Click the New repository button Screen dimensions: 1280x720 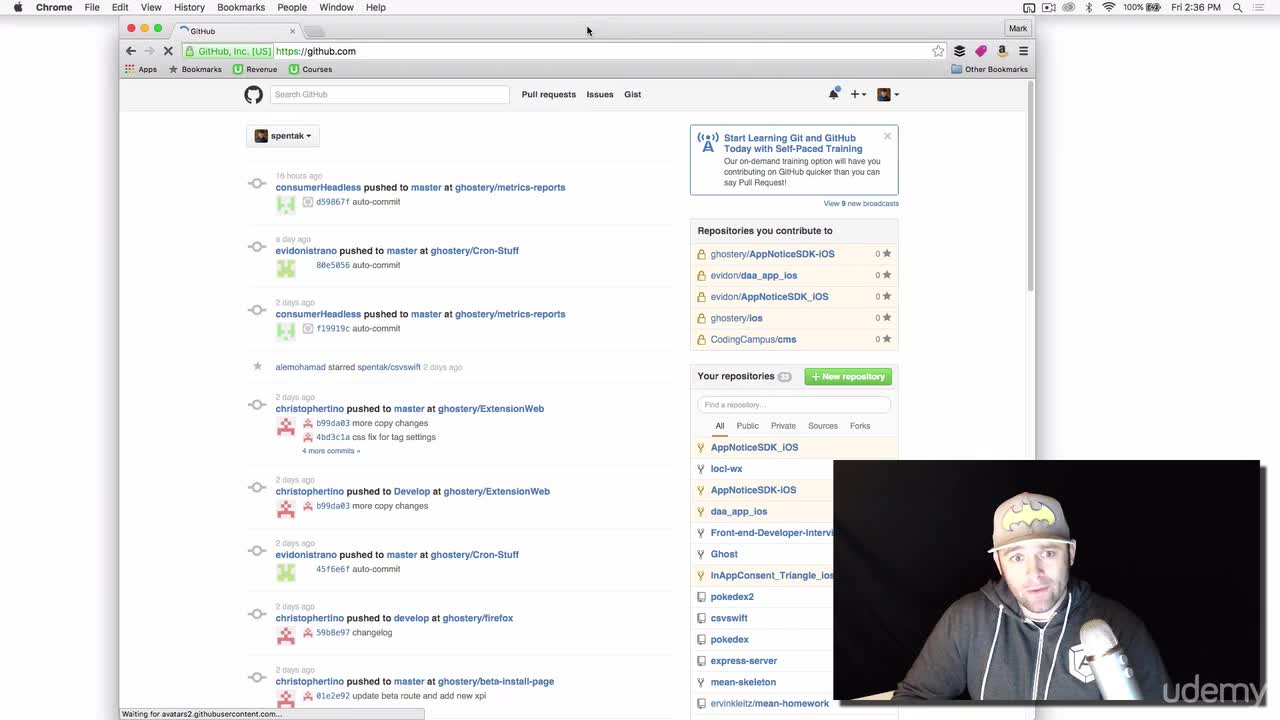click(x=848, y=377)
